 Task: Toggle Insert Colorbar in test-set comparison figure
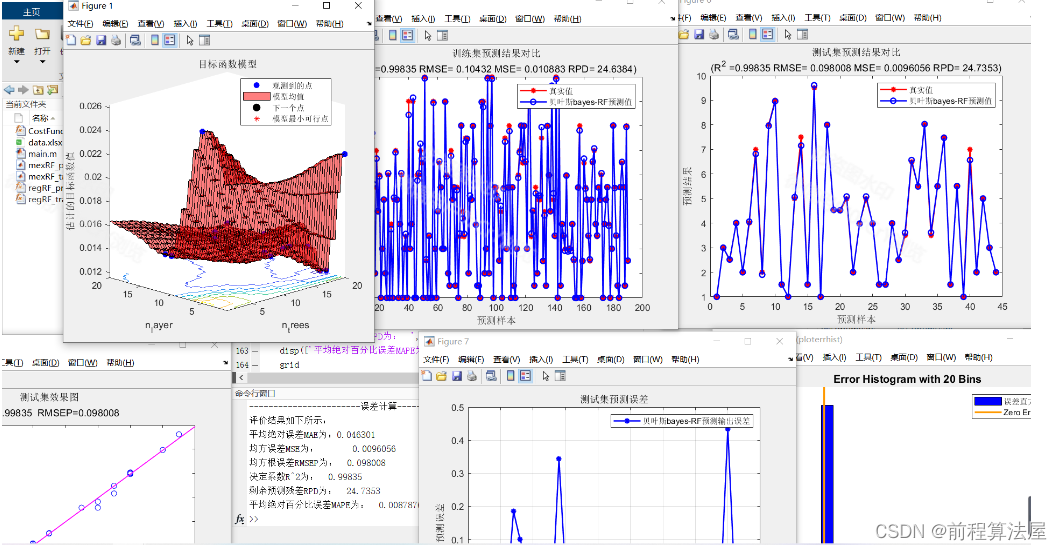(x=753, y=34)
